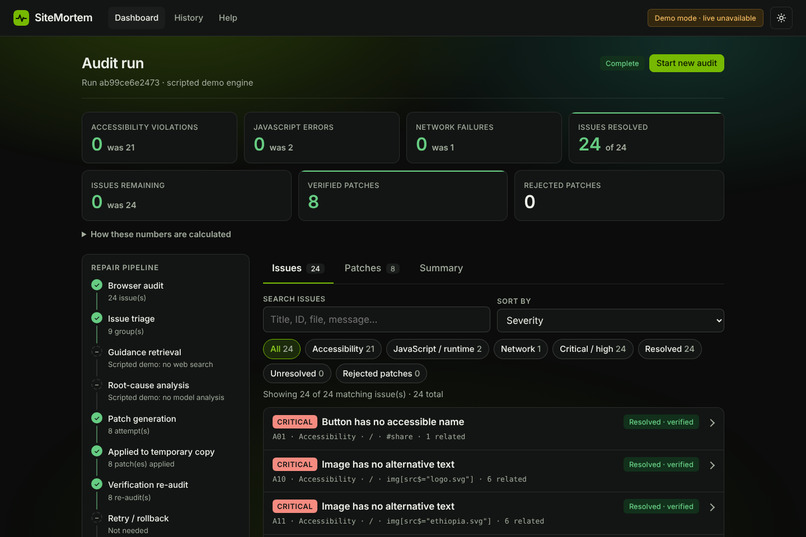Screen dimensions: 806x537
Task: Click Resolved verified badge on A10 row
Action: click(x=661, y=465)
